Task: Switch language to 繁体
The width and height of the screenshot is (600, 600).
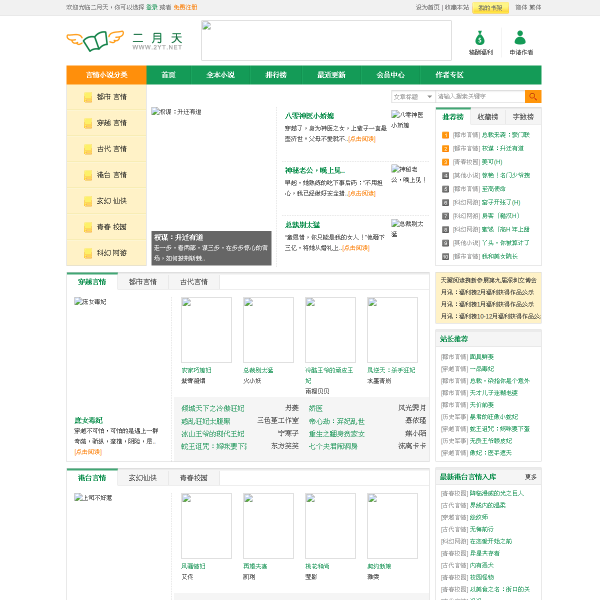Action: pyautogui.click(x=535, y=7)
